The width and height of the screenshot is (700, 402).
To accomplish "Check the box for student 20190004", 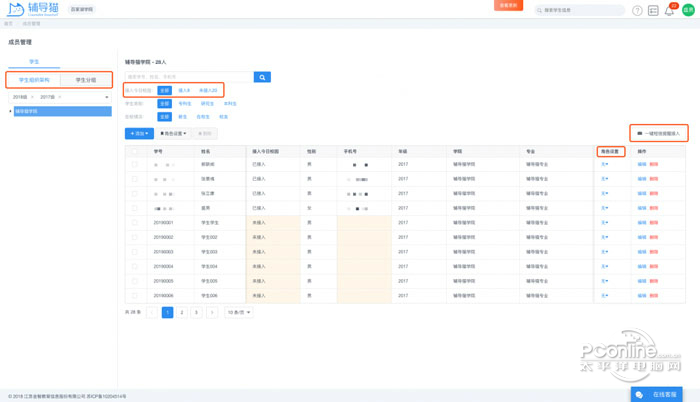I will click(x=134, y=266).
